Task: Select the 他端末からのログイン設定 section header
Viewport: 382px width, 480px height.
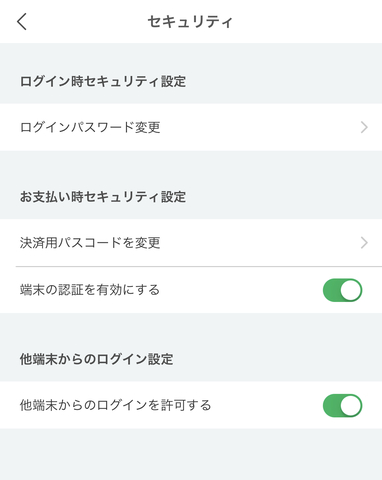Action: point(96,359)
